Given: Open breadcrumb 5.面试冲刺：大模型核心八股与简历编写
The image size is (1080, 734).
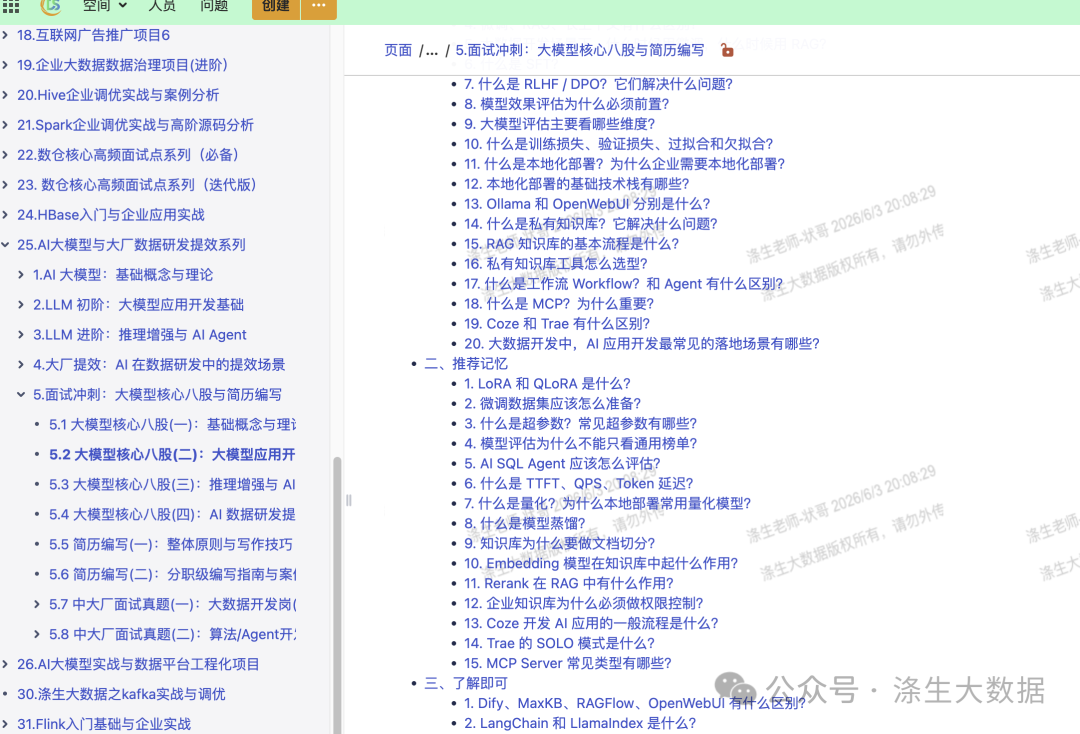Looking at the screenshot, I should (x=580, y=50).
